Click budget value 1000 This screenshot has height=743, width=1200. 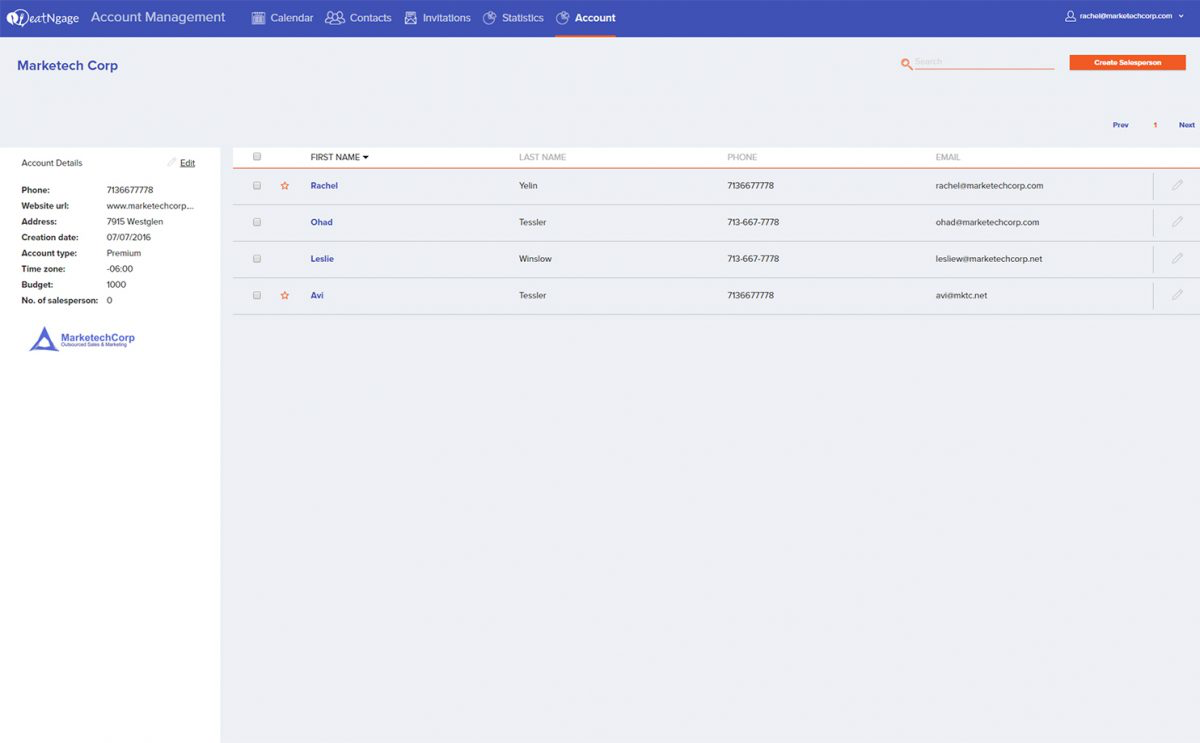click(x=116, y=285)
